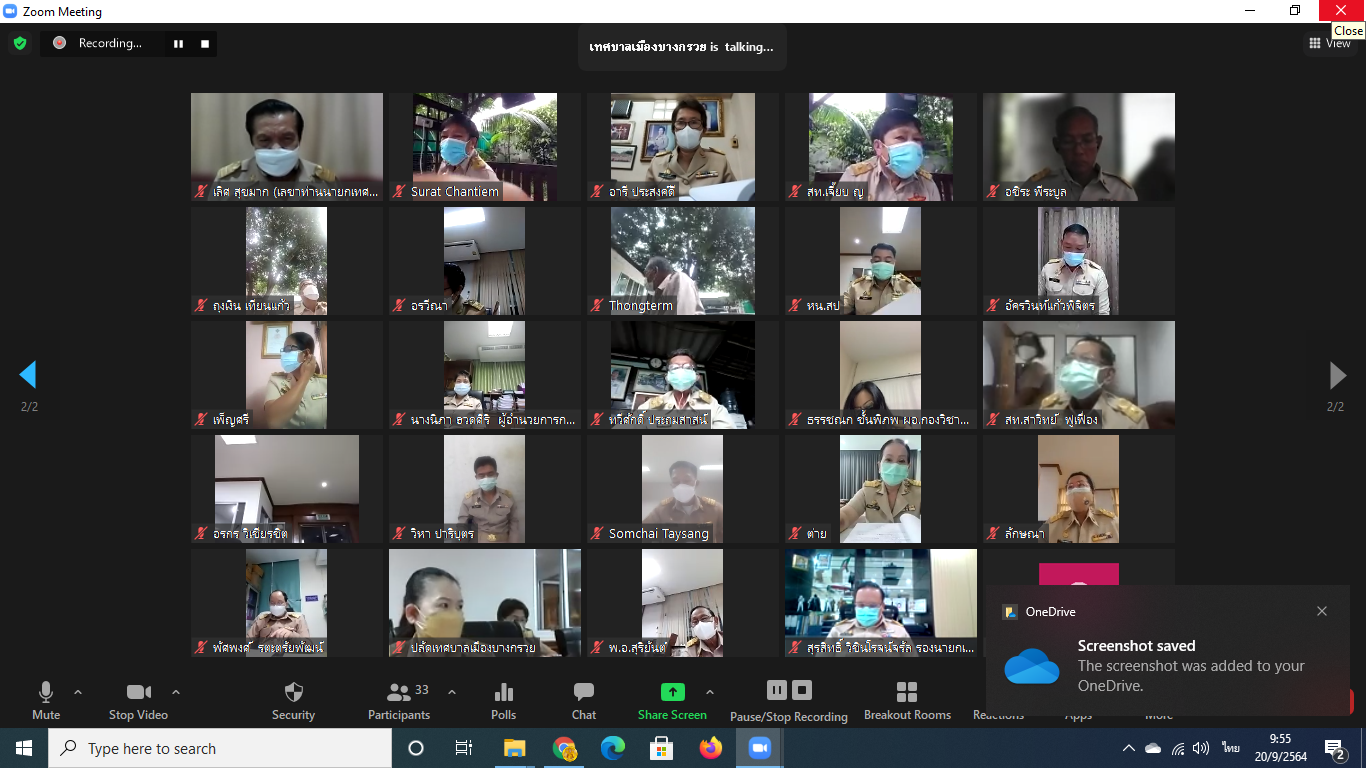Open Cortana circle icon on taskbar
The image size is (1366, 768).
pos(416,748)
